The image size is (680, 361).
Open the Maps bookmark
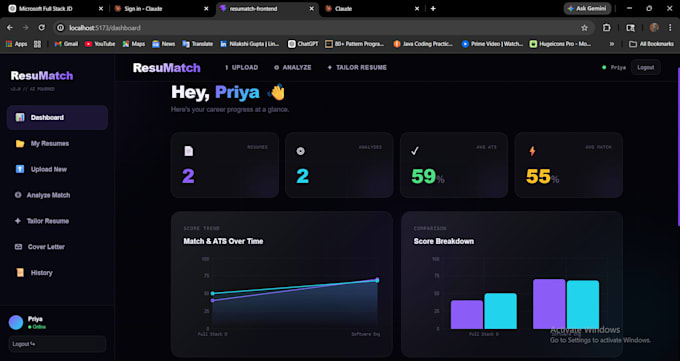pyautogui.click(x=134, y=44)
